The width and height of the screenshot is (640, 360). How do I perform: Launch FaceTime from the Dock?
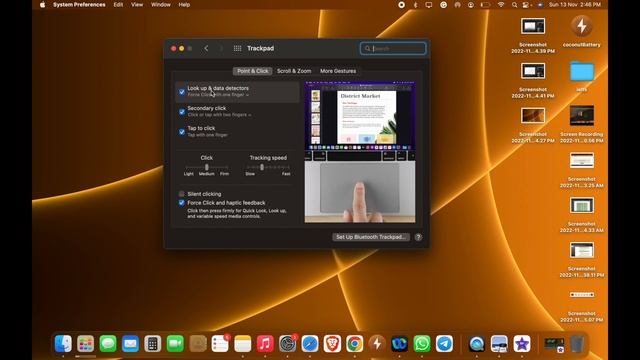coord(175,344)
